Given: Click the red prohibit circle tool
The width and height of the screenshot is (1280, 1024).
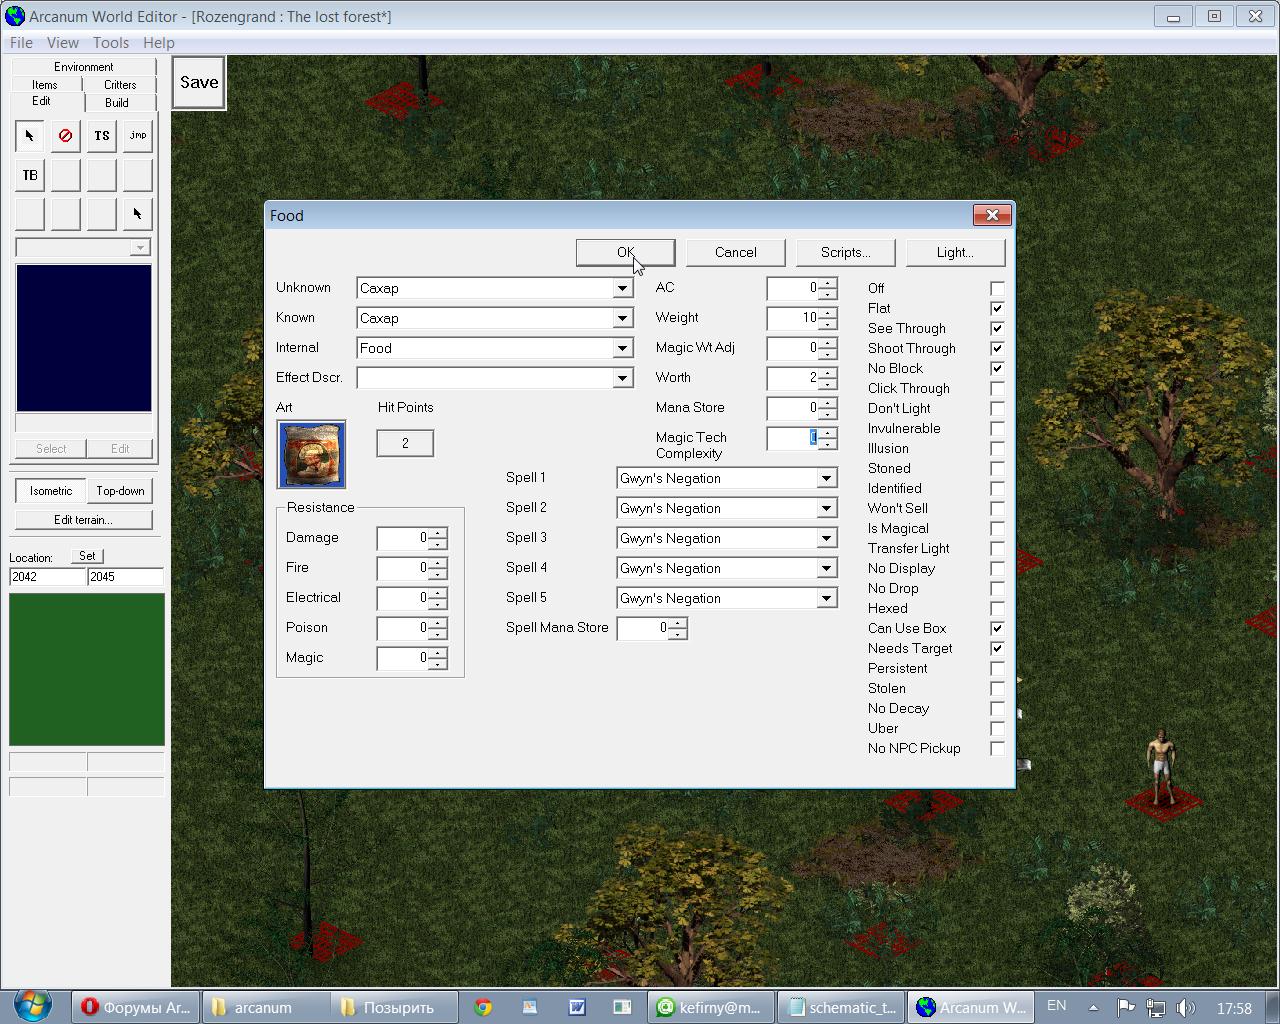Looking at the screenshot, I should tap(65, 136).
